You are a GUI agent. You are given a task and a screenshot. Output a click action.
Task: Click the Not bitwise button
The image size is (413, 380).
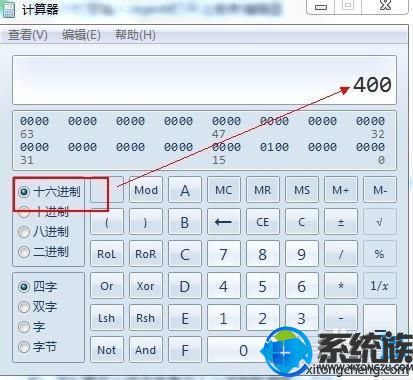(x=107, y=350)
